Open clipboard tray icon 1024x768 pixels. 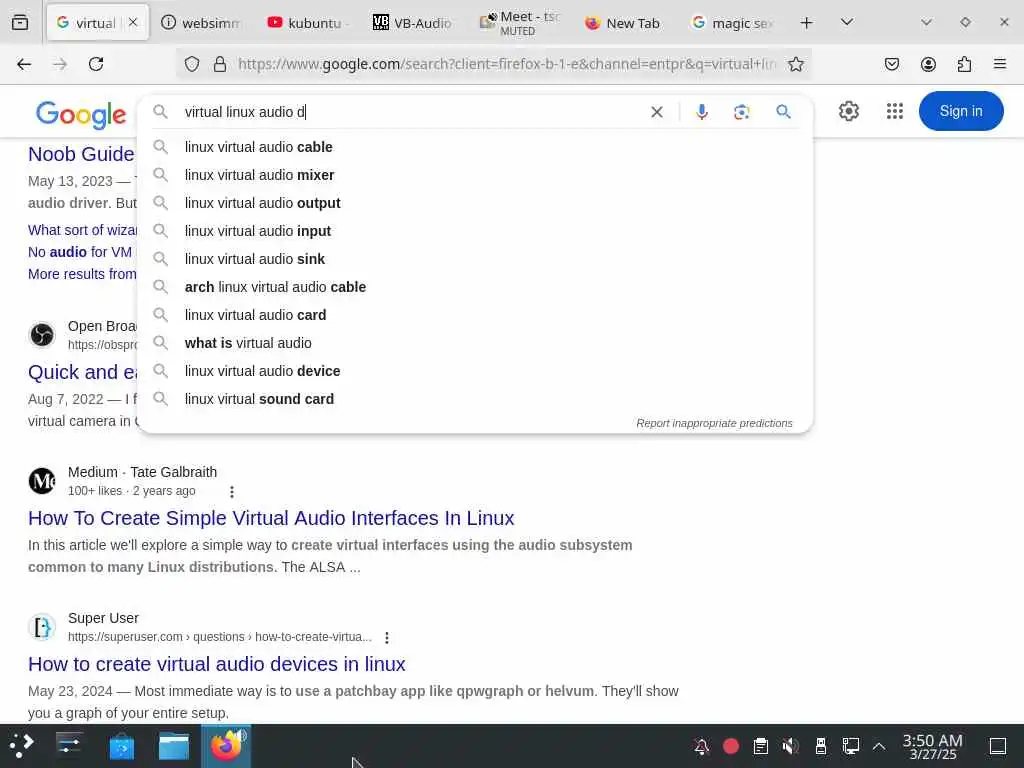[761, 746]
